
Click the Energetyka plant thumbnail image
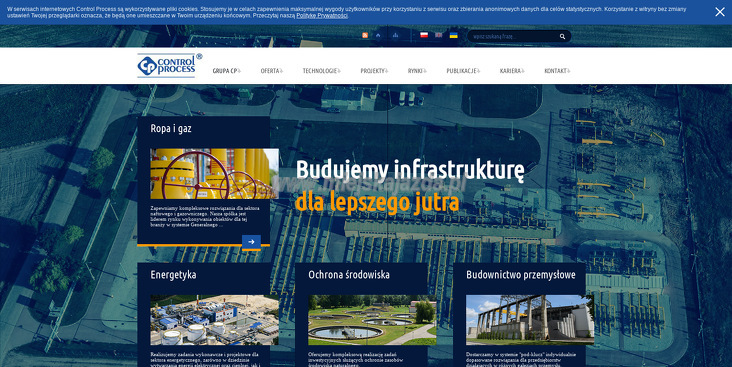click(214, 320)
